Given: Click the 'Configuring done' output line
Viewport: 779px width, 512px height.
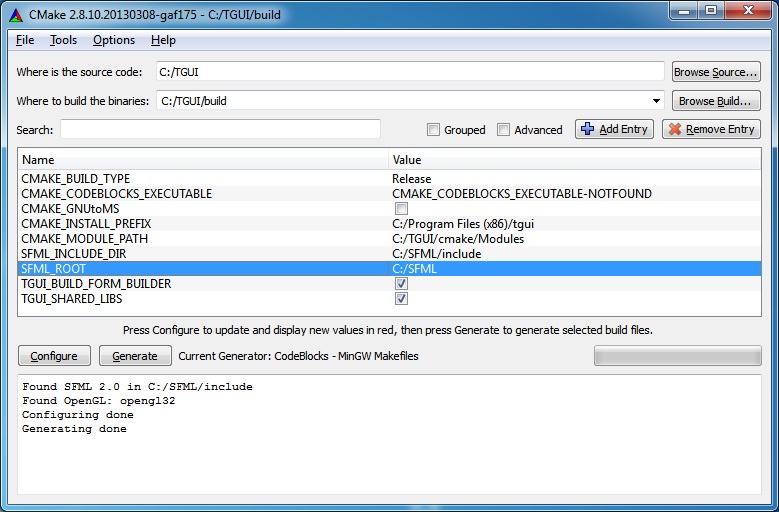Looking at the screenshot, I should click(78, 415).
